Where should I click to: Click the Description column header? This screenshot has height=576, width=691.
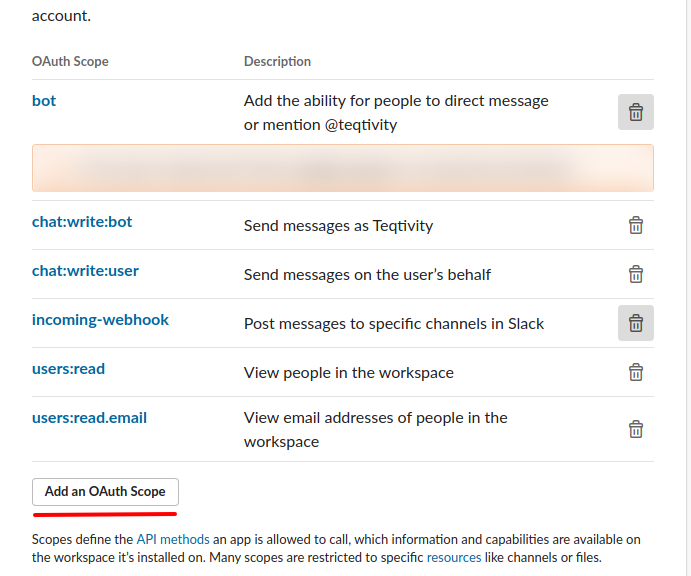(x=277, y=62)
